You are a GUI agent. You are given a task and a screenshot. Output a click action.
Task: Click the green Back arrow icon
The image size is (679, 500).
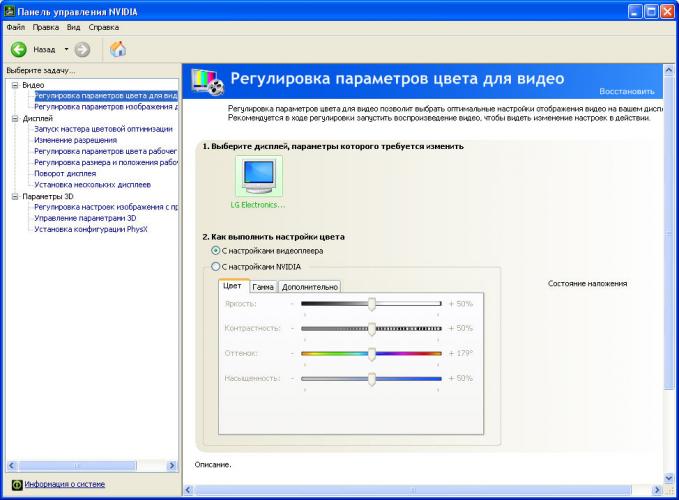click(x=18, y=49)
